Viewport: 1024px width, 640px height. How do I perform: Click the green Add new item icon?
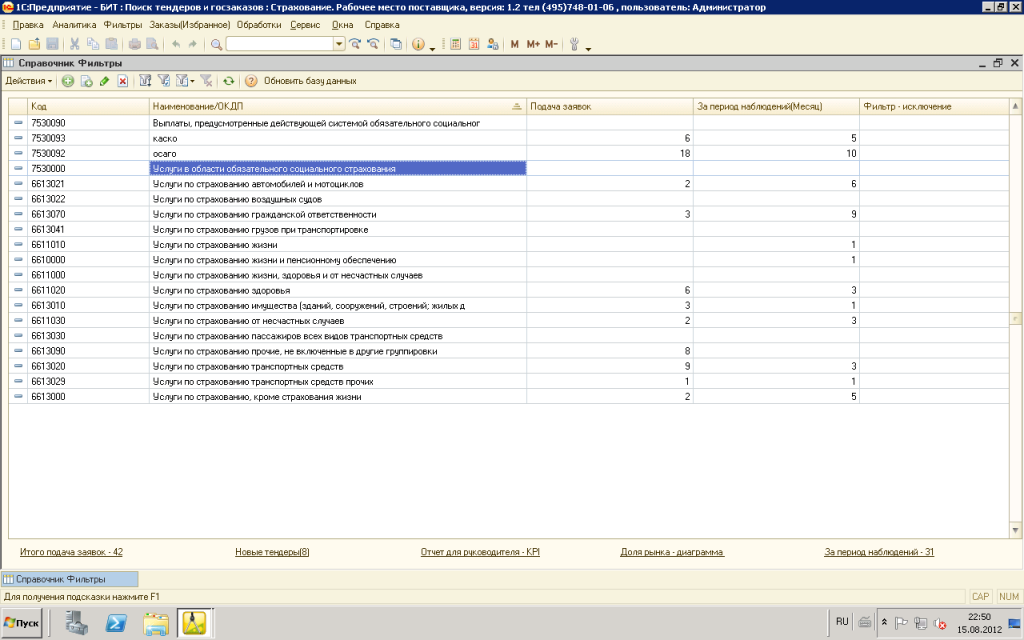point(68,81)
